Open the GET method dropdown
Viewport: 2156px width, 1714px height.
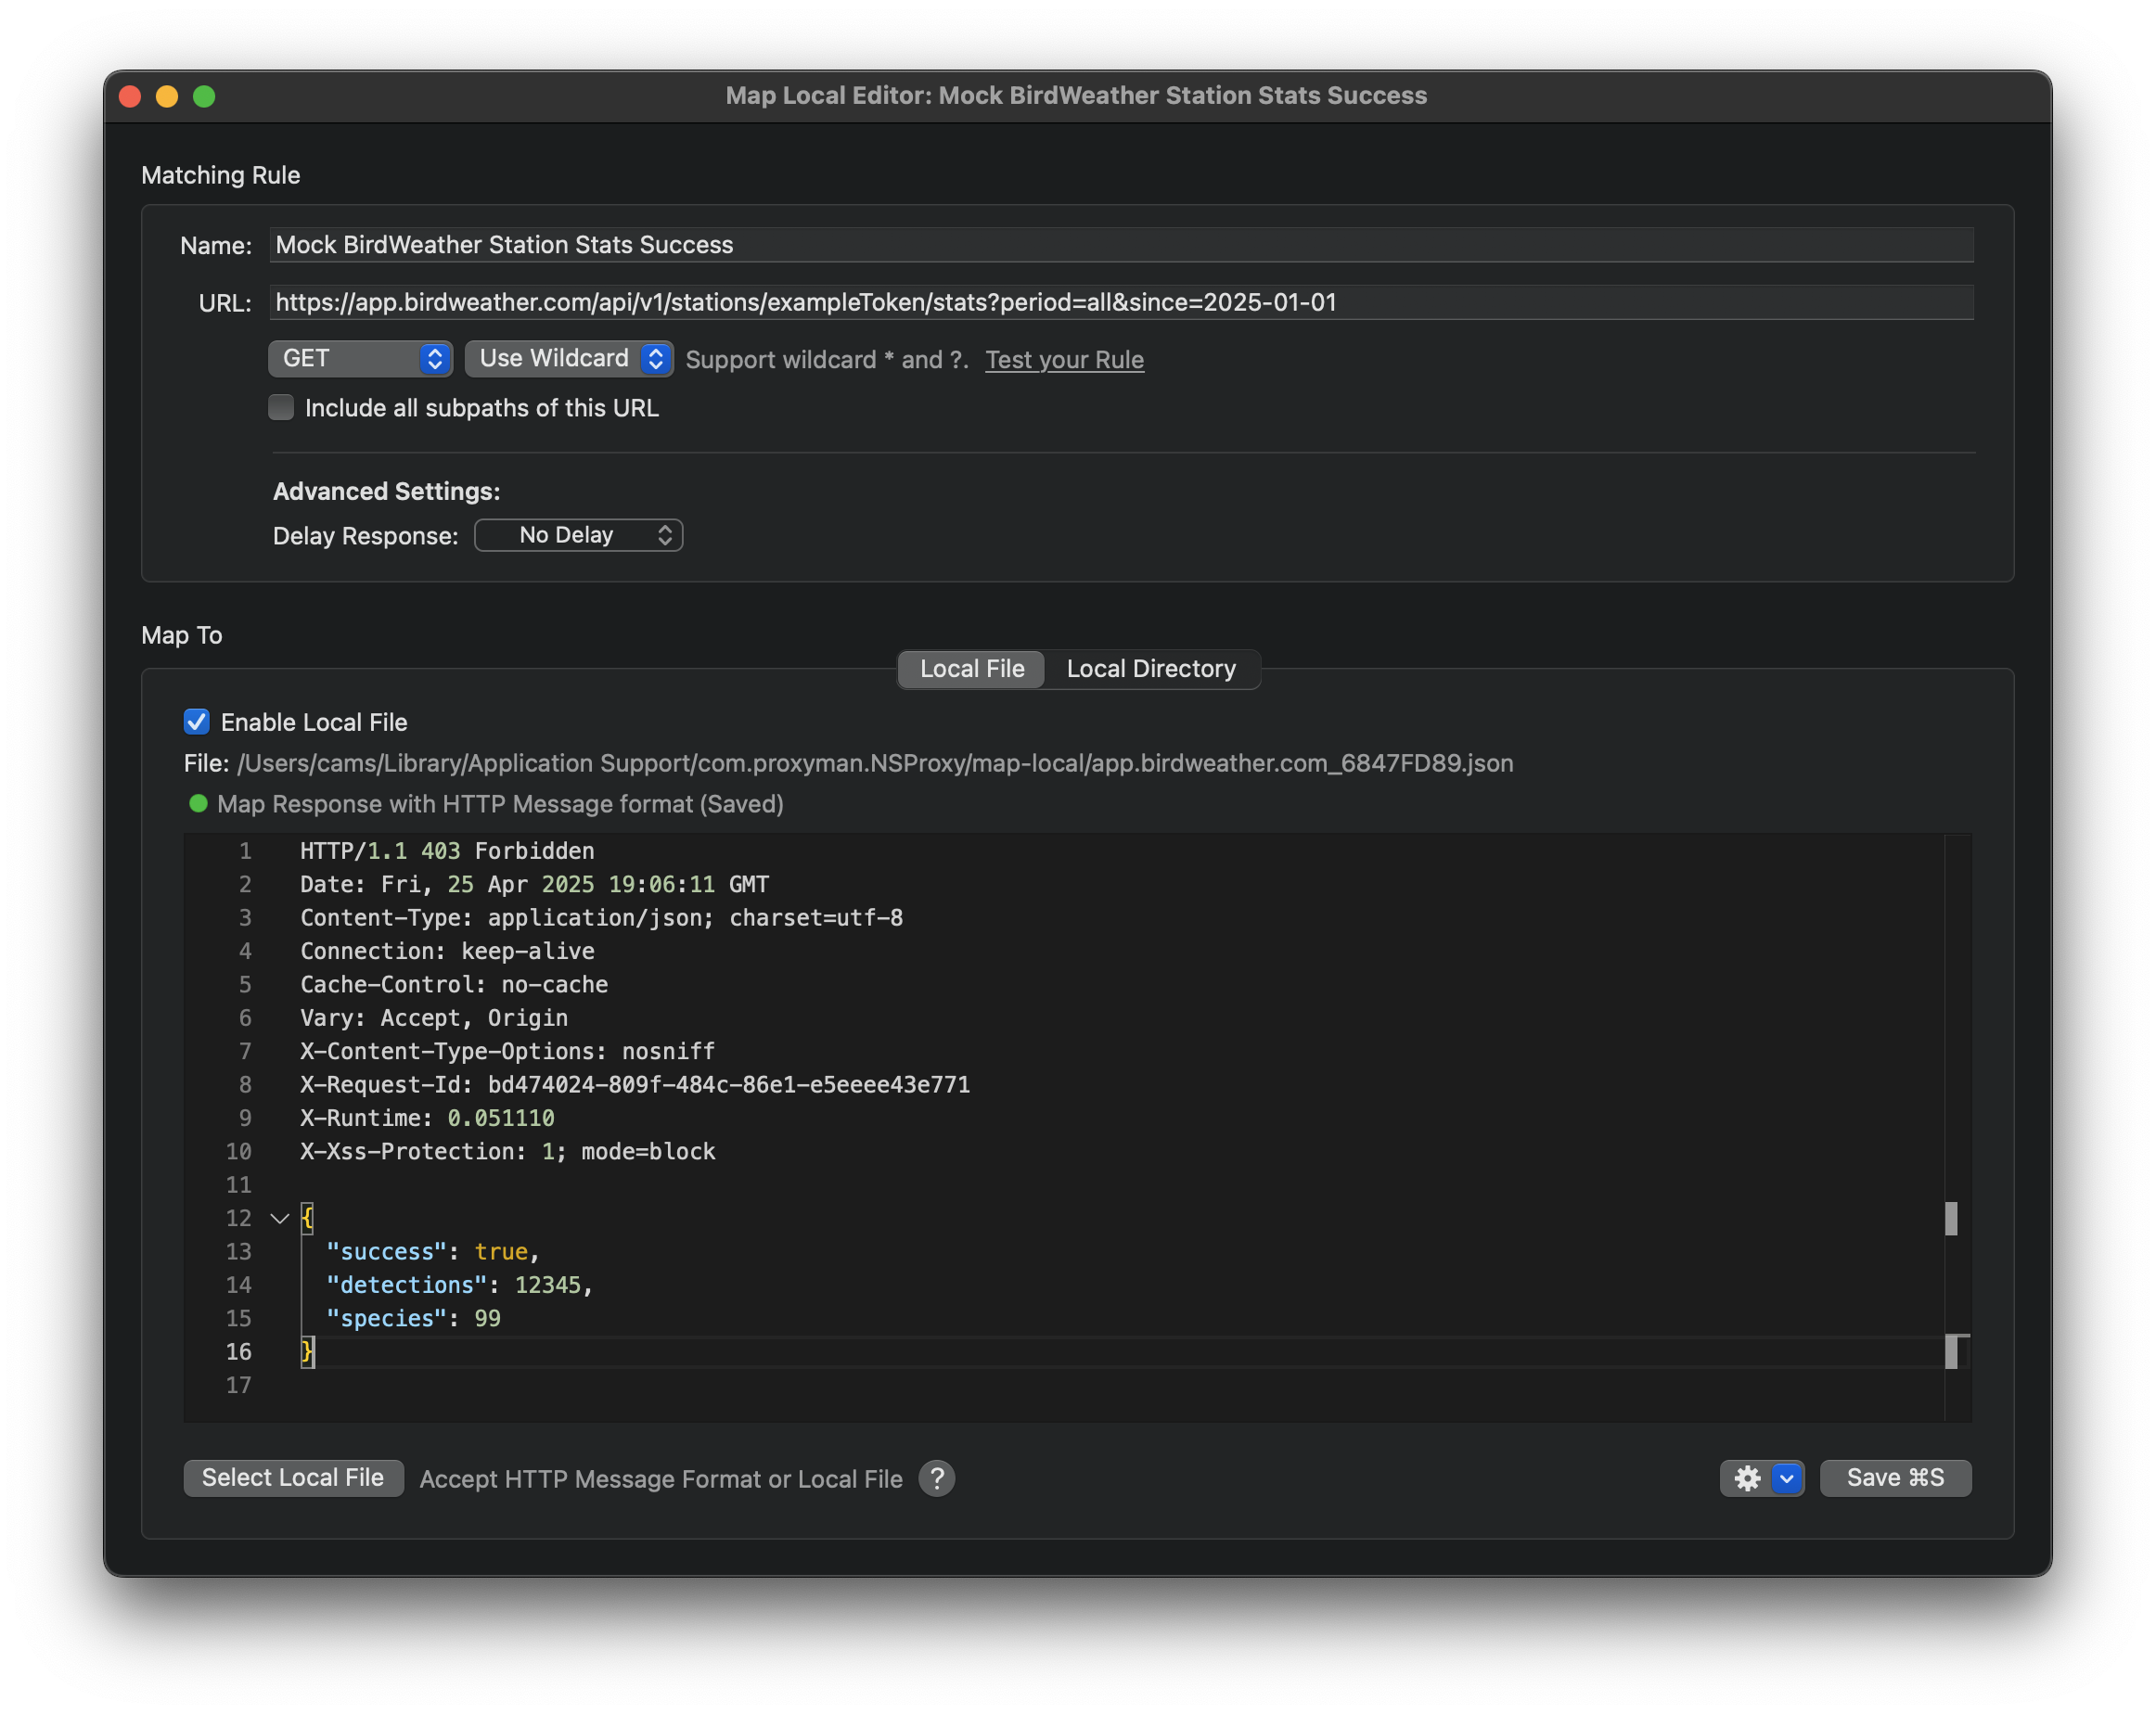[360, 358]
